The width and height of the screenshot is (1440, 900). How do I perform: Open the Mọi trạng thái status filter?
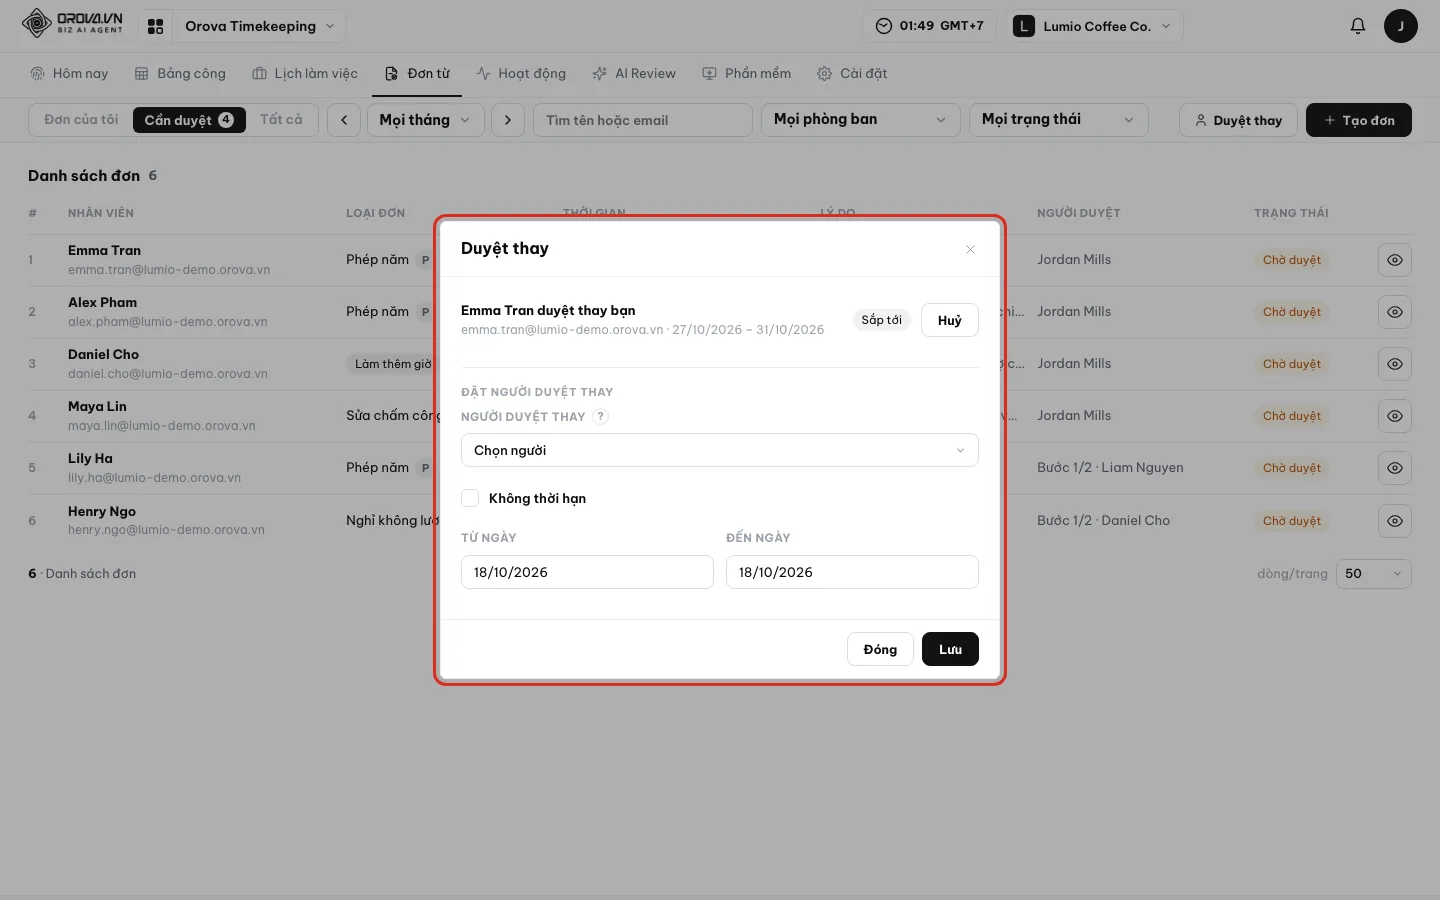pyautogui.click(x=1058, y=120)
